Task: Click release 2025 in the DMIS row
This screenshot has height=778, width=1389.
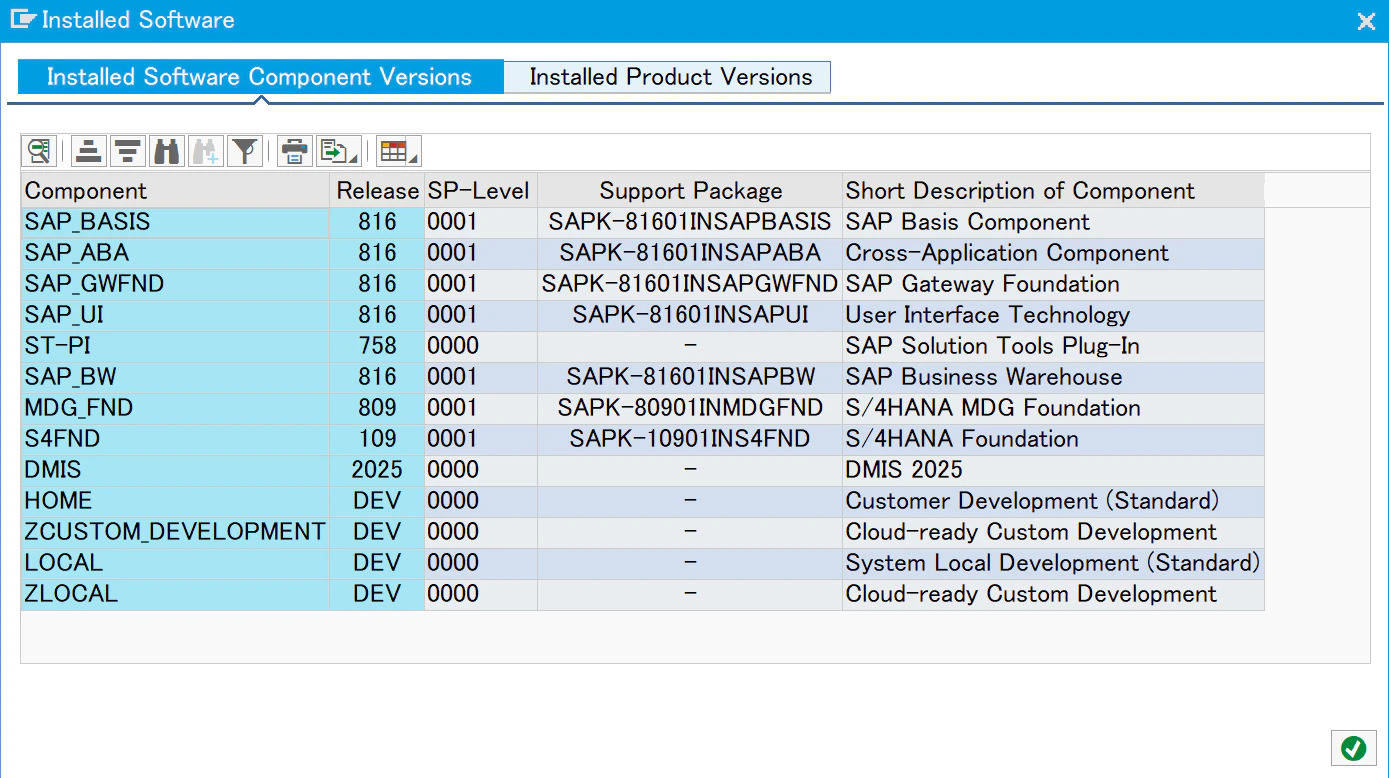Action: point(377,470)
